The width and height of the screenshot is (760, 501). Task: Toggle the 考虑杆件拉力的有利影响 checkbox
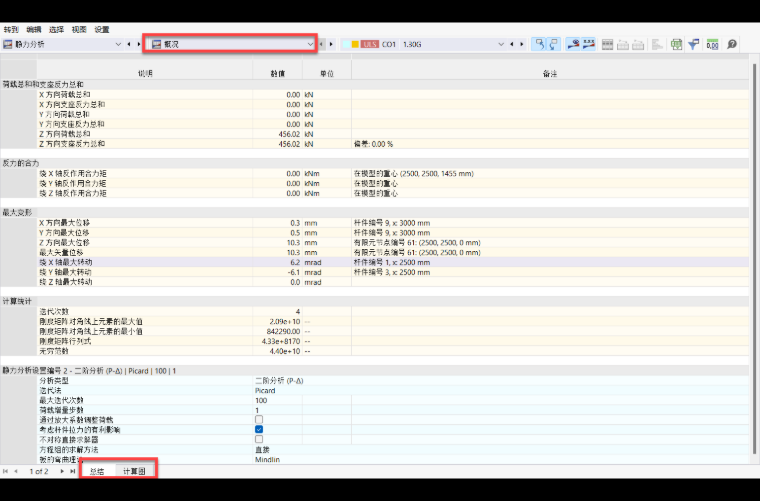259,429
